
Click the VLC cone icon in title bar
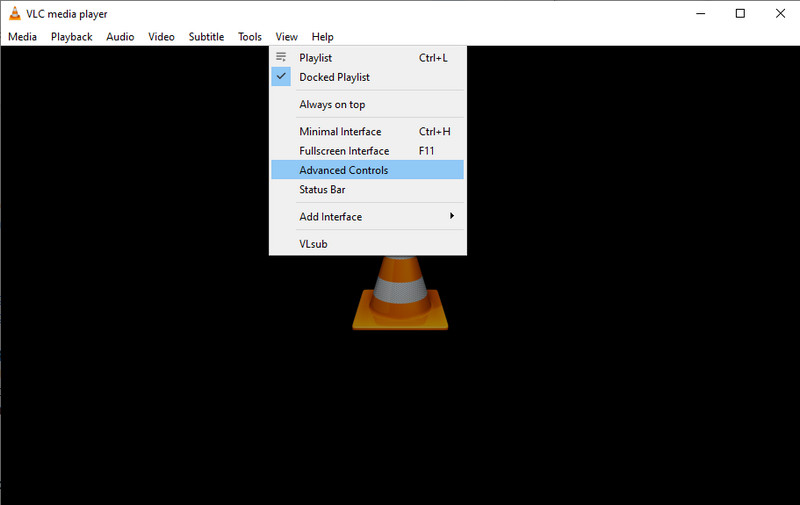(x=15, y=14)
